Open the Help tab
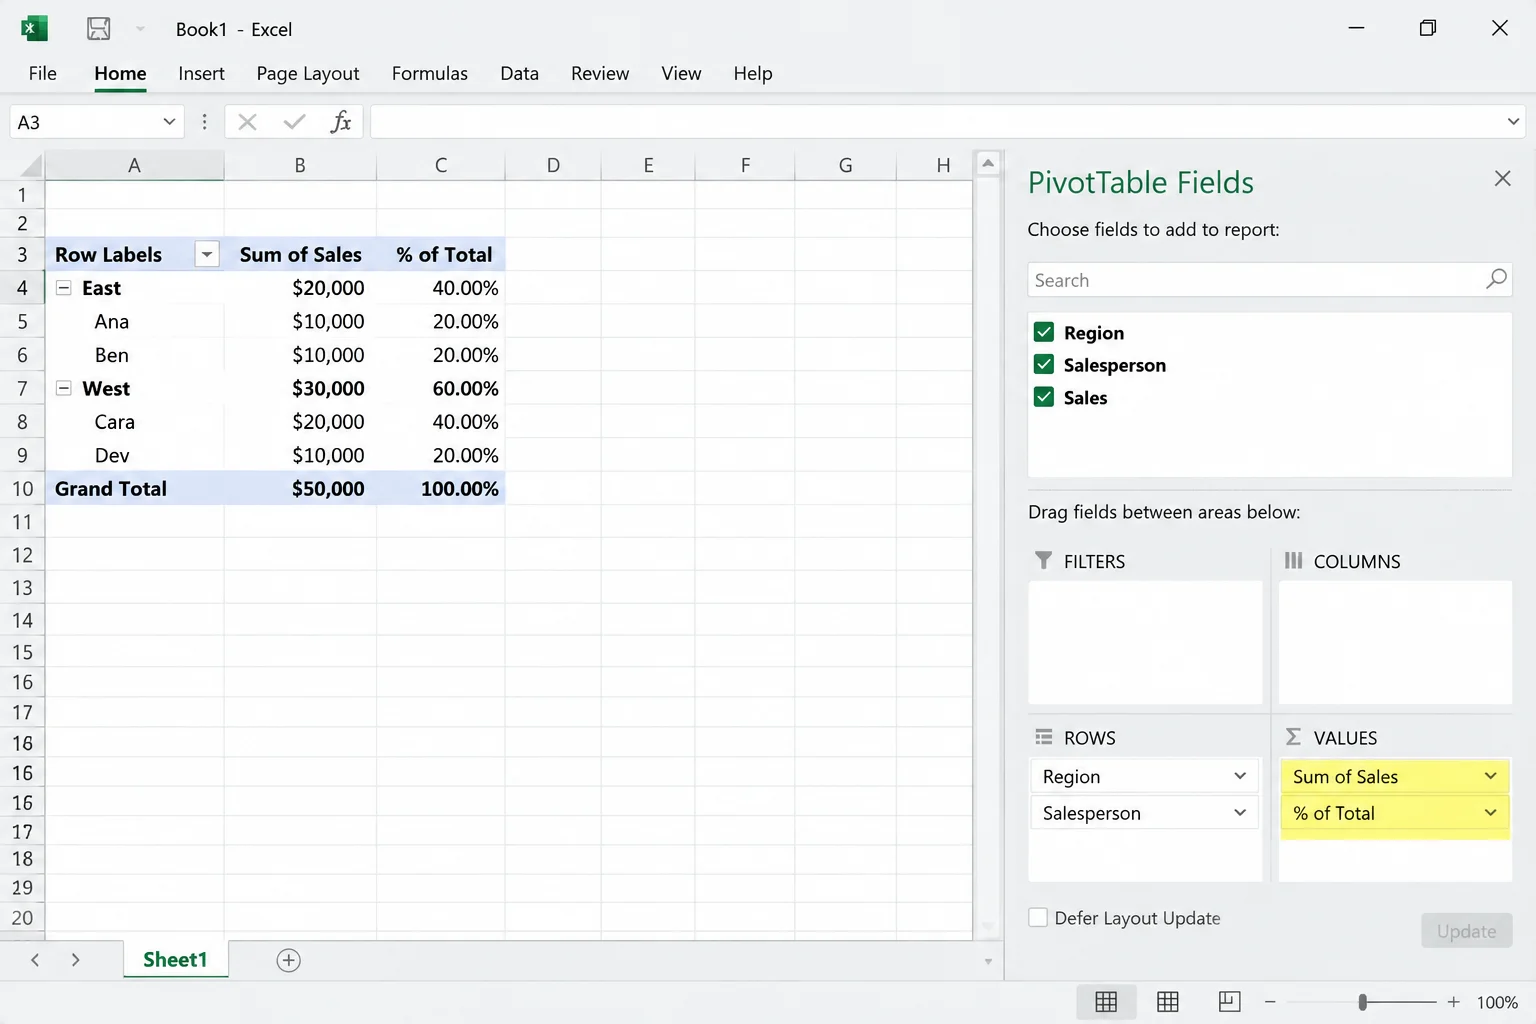Viewport: 1536px width, 1024px height. coord(753,73)
